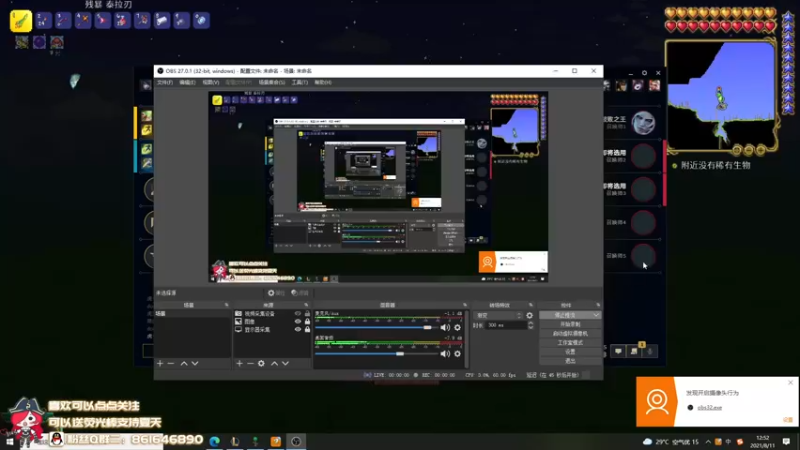This screenshot has height=450, width=800.
Task: Open source properties gear in sources toolbar
Action: pyautogui.click(x=261, y=363)
